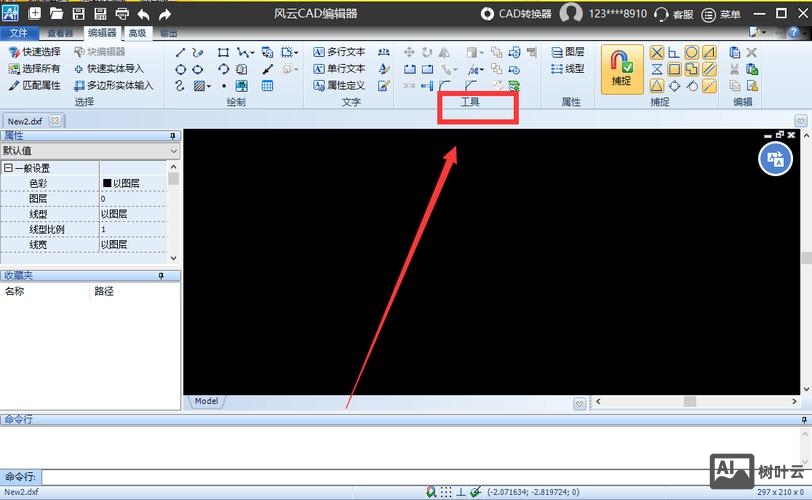Click the rotate tool in Tools group
The width and height of the screenshot is (812, 500).
[x=427, y=52]
